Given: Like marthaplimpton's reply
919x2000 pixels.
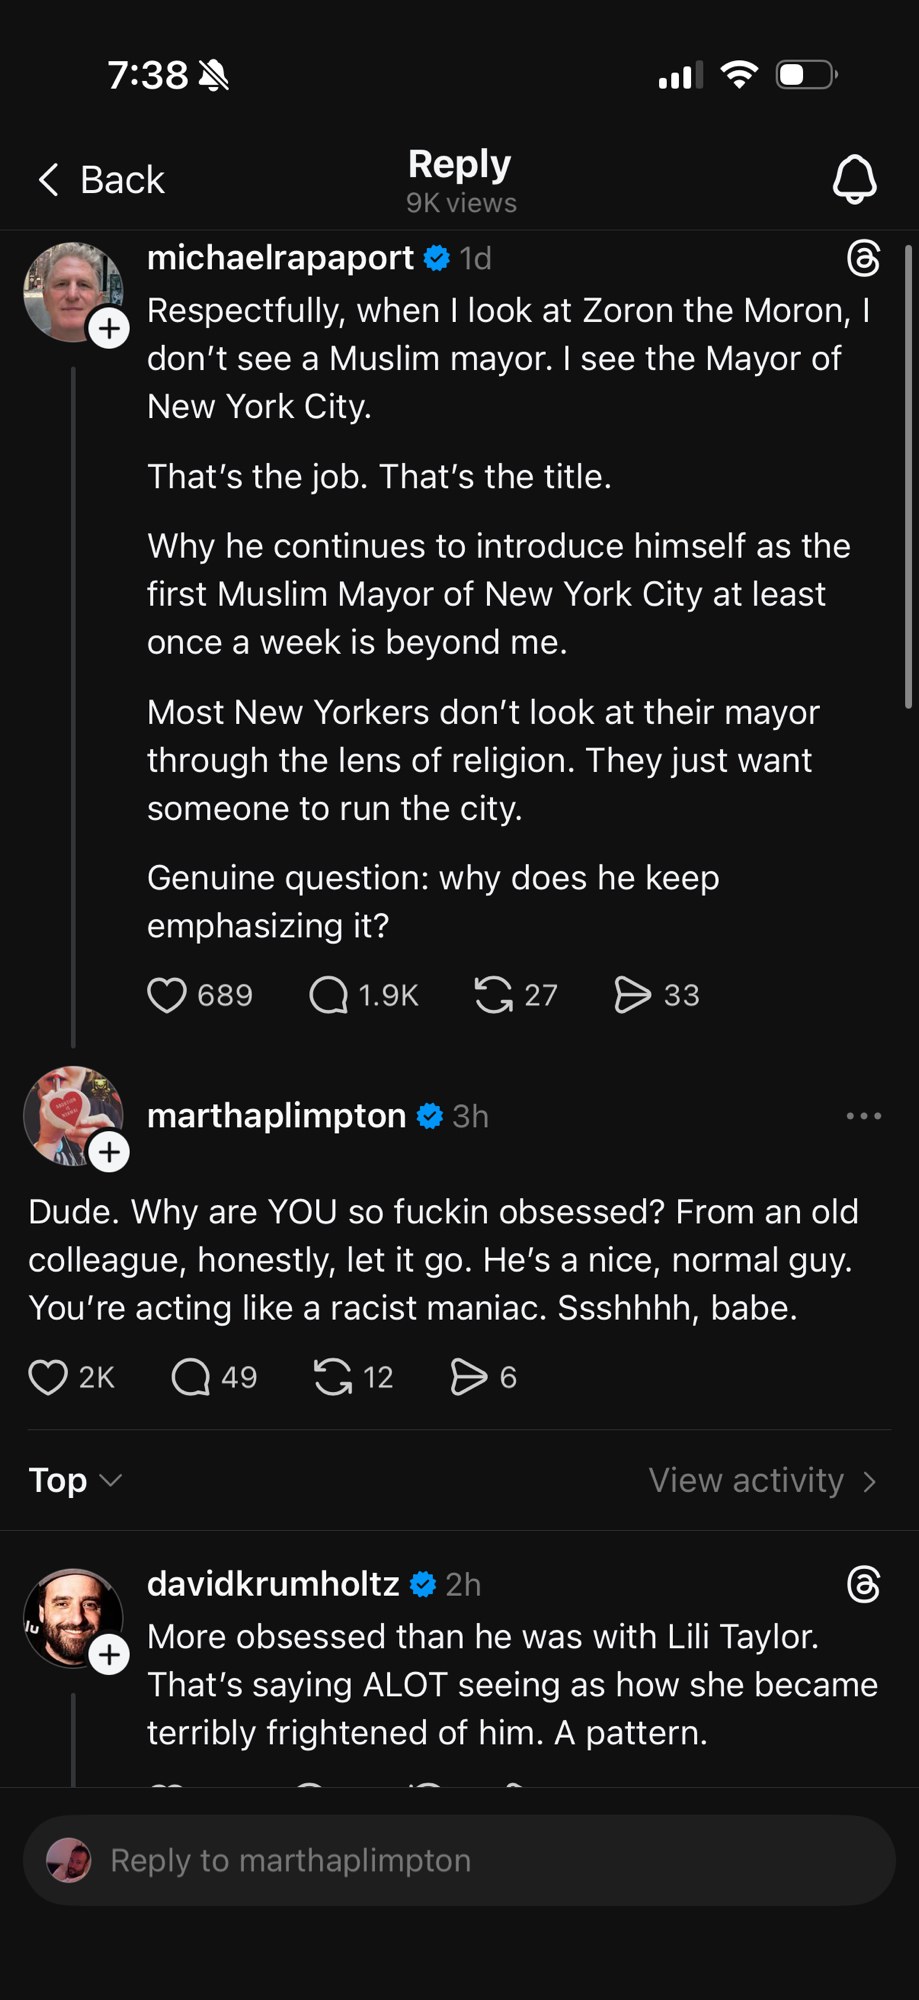Looking at the screenshot, I should pyautogui.click(x=48, y=1377).
